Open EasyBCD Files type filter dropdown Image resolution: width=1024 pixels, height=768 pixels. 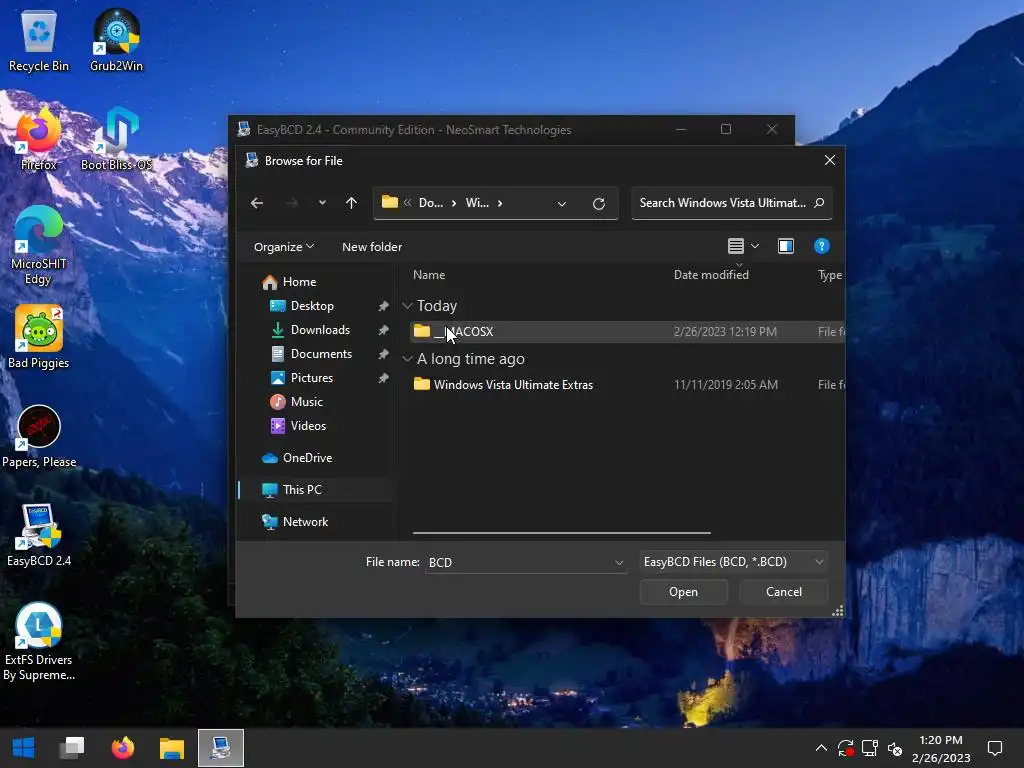733,562
